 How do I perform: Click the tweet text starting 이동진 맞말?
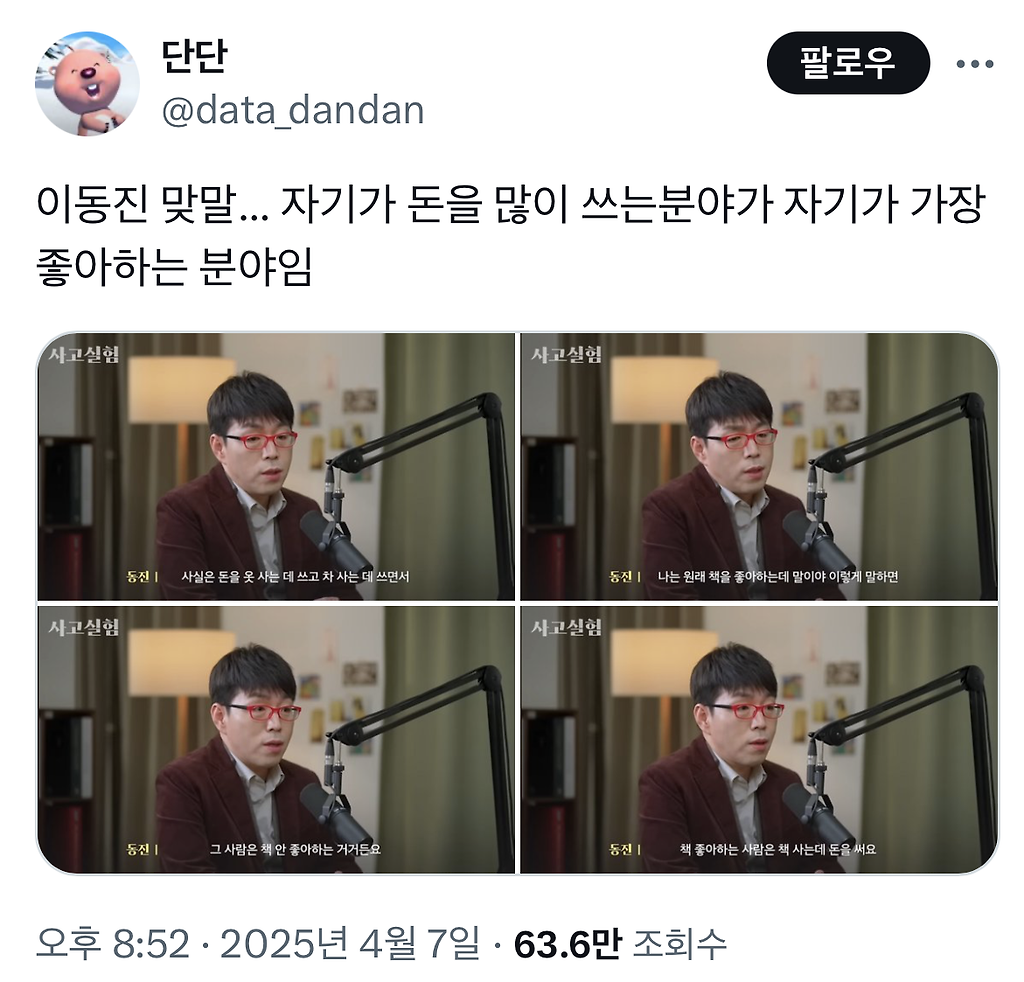510,236
